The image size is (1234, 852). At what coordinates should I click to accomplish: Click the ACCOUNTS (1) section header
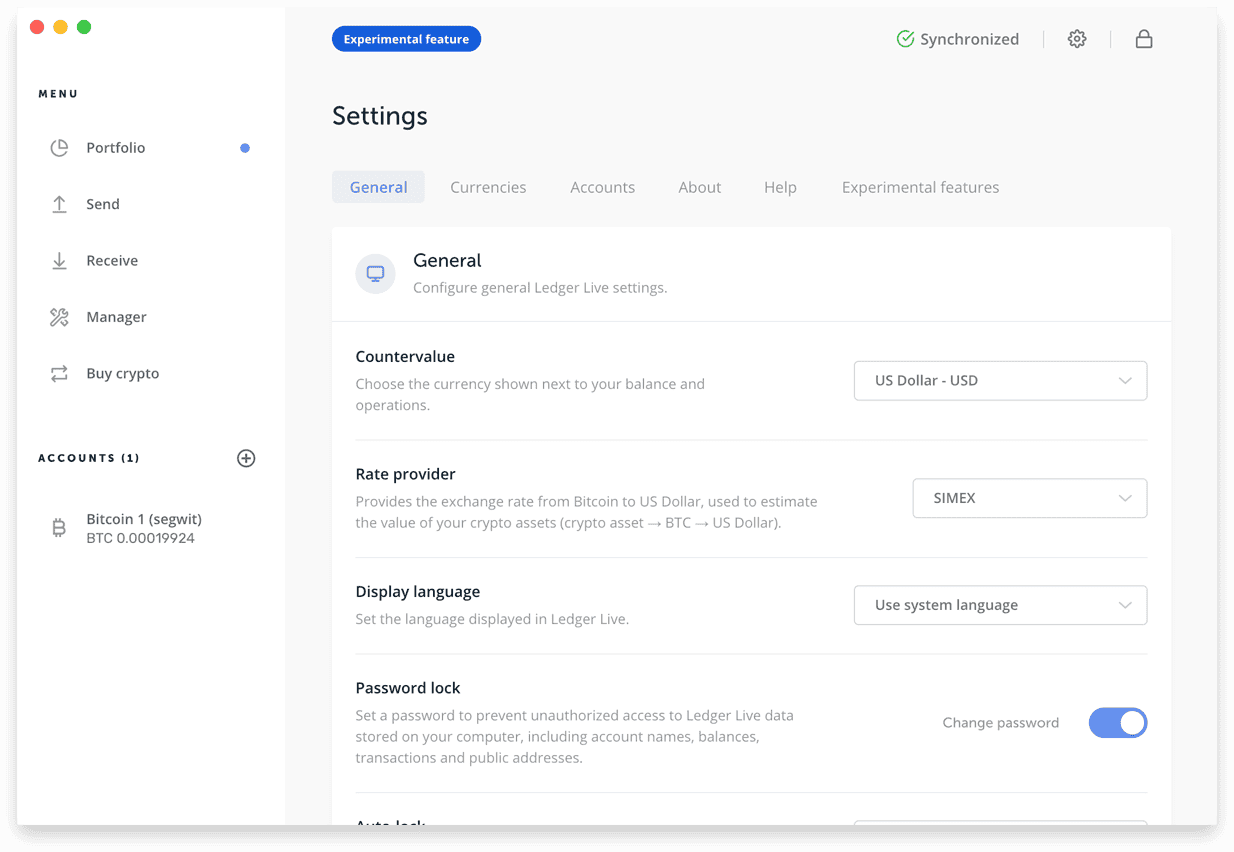(89, 458)
